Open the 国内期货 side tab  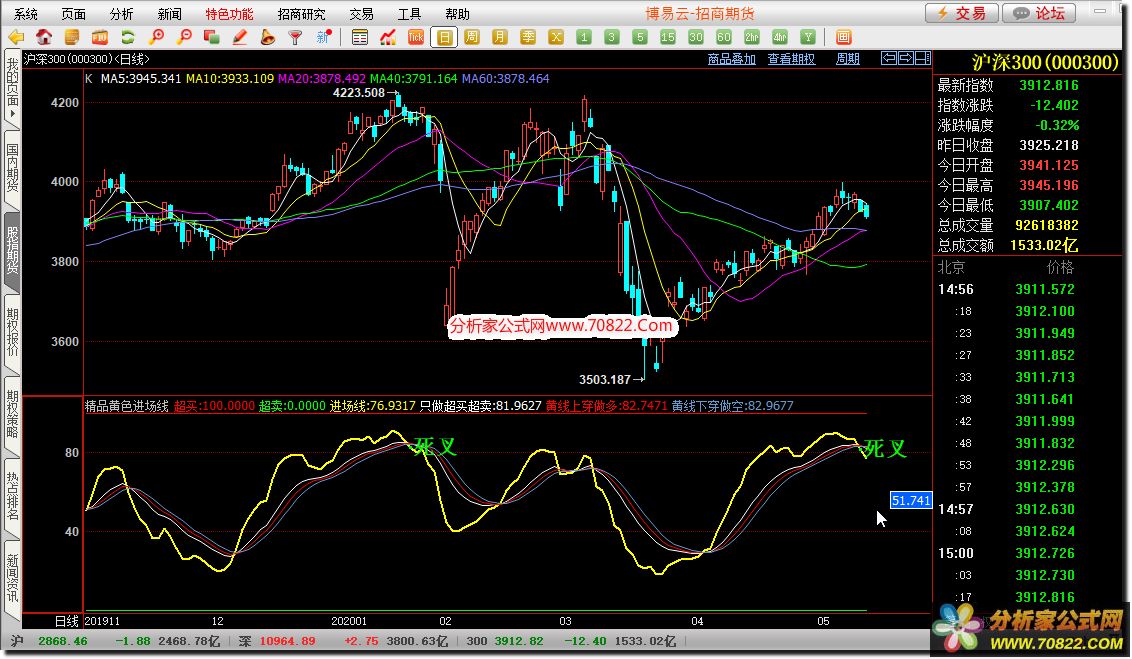[12, 170]
